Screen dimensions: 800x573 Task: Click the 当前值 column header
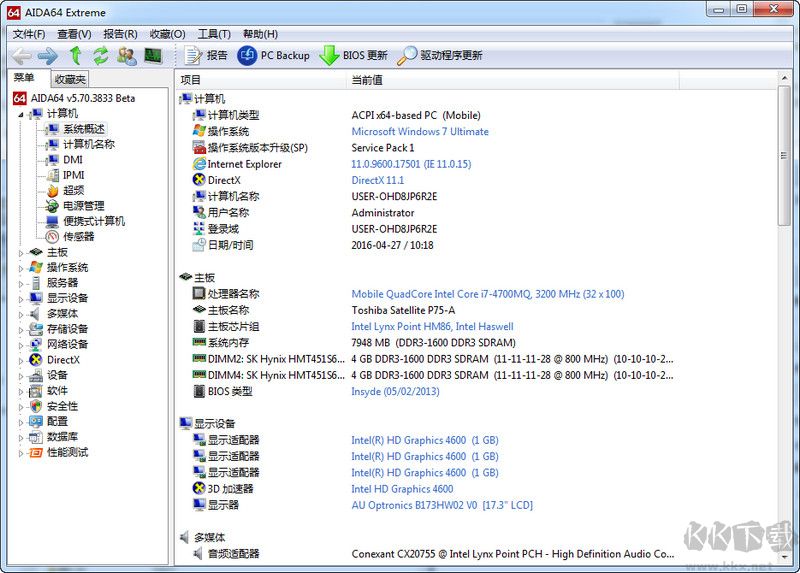pyautogui.click(x=367, y=79)
